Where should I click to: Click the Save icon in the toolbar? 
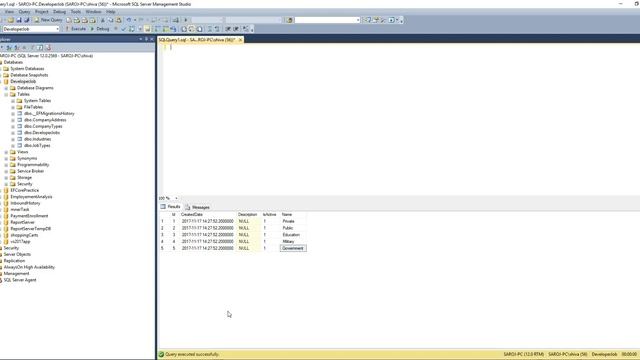pos(19,20)
